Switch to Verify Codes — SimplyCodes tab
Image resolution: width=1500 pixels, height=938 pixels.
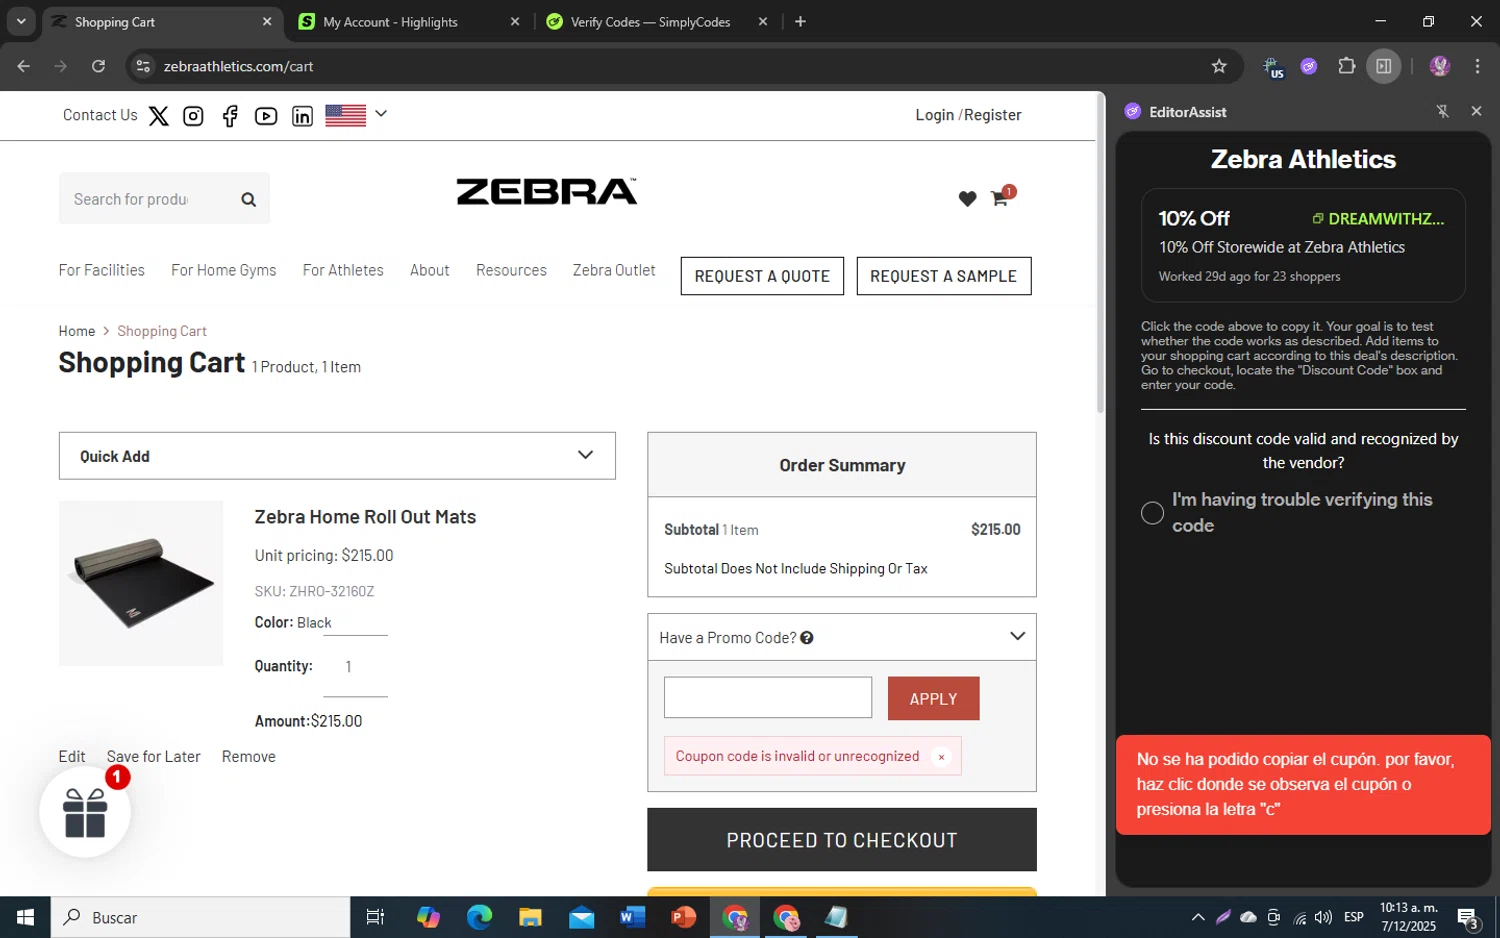point(652,22)
